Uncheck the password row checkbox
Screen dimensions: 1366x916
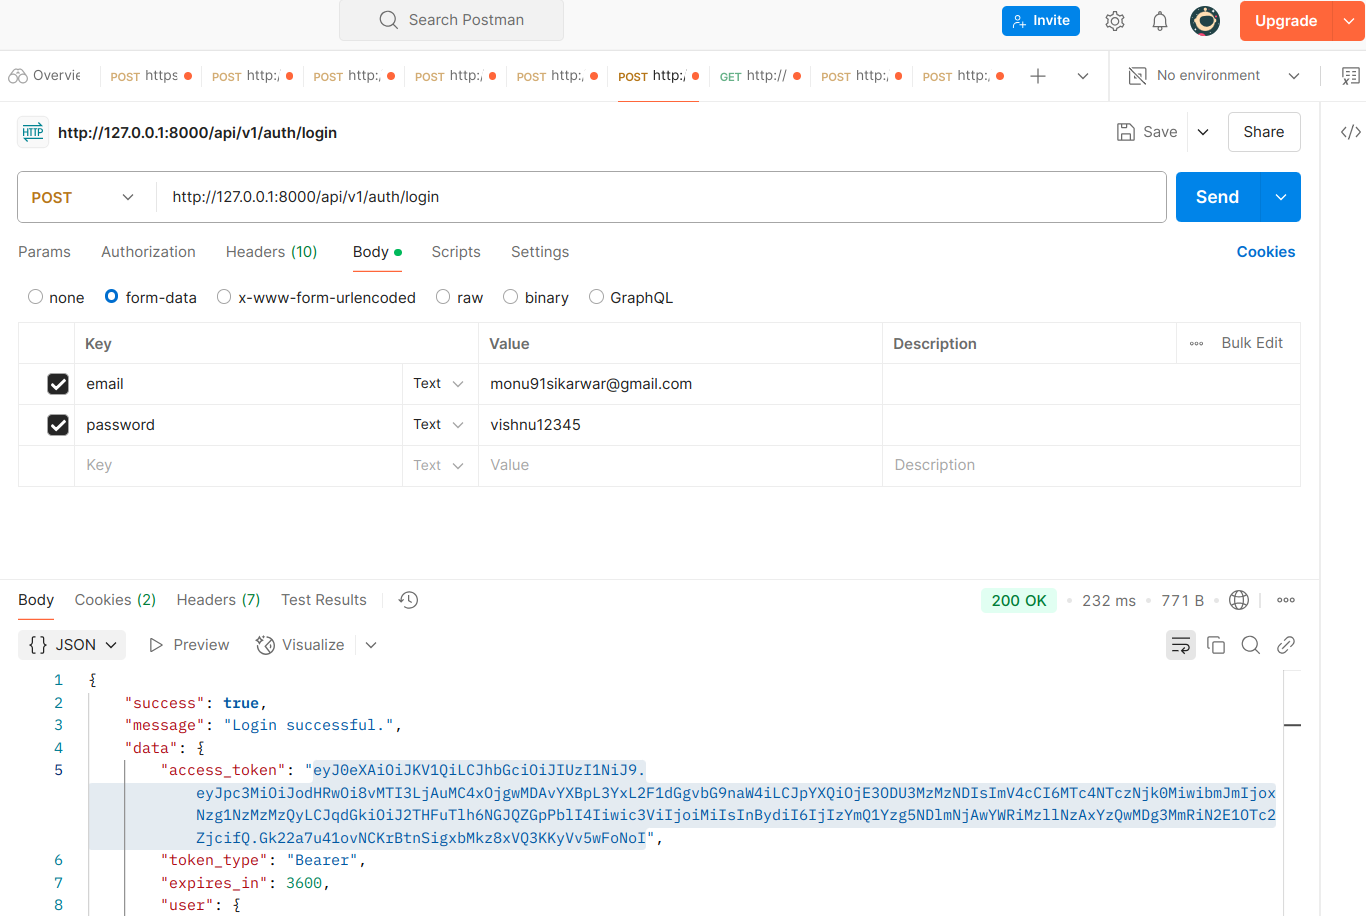pyautogui.click(x=58, y=425)
